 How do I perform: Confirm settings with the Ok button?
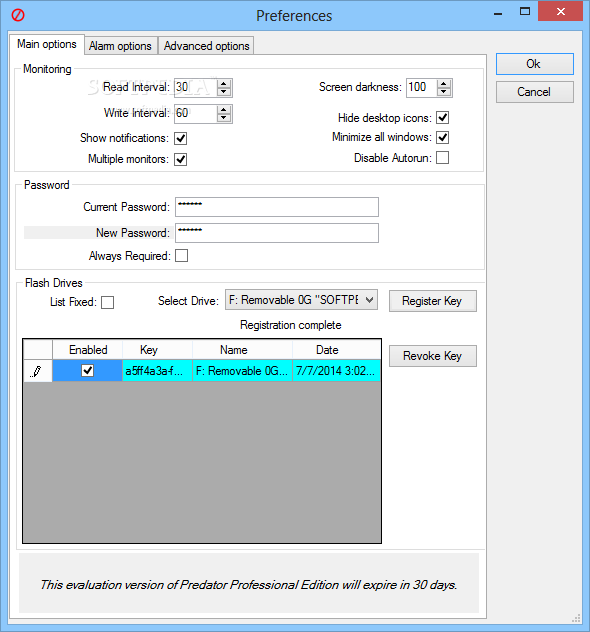[x=534, y=64]
